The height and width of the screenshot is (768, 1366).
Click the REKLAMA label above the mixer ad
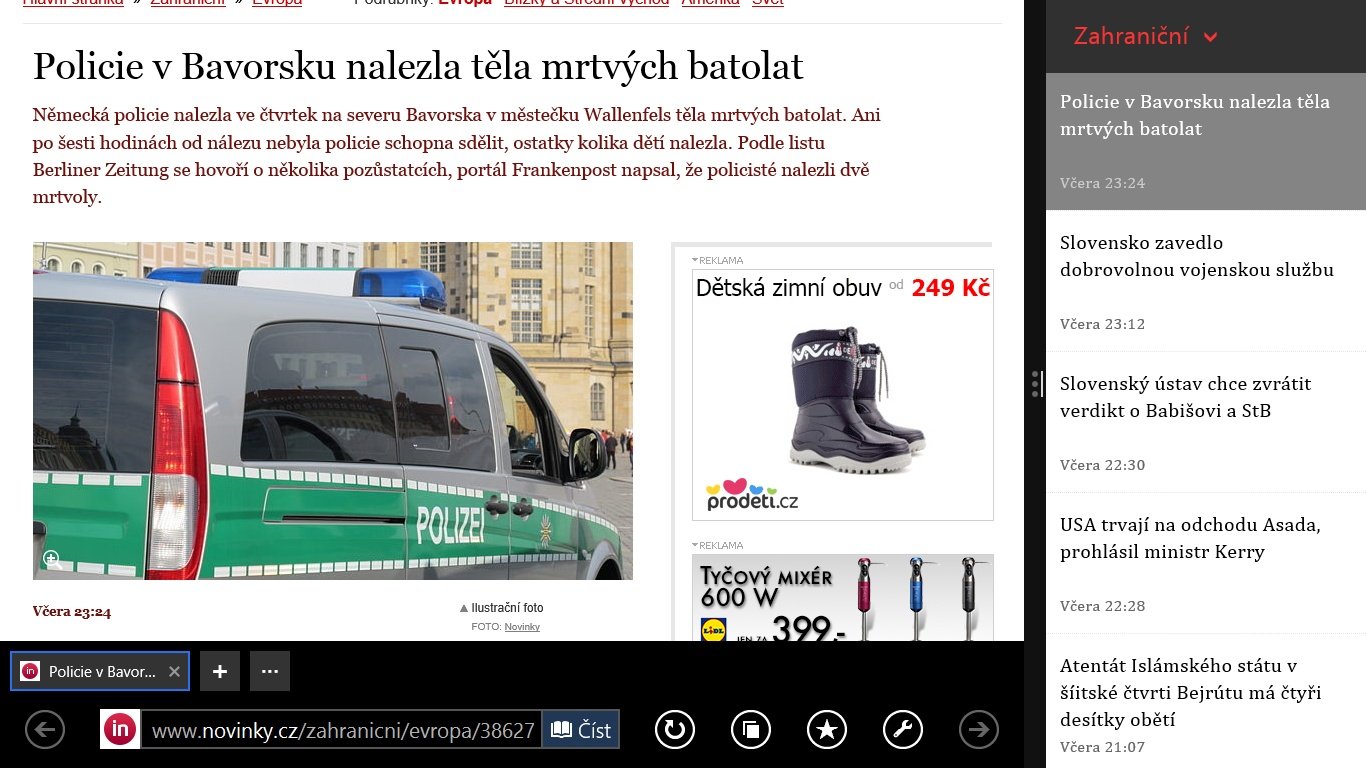718,546
